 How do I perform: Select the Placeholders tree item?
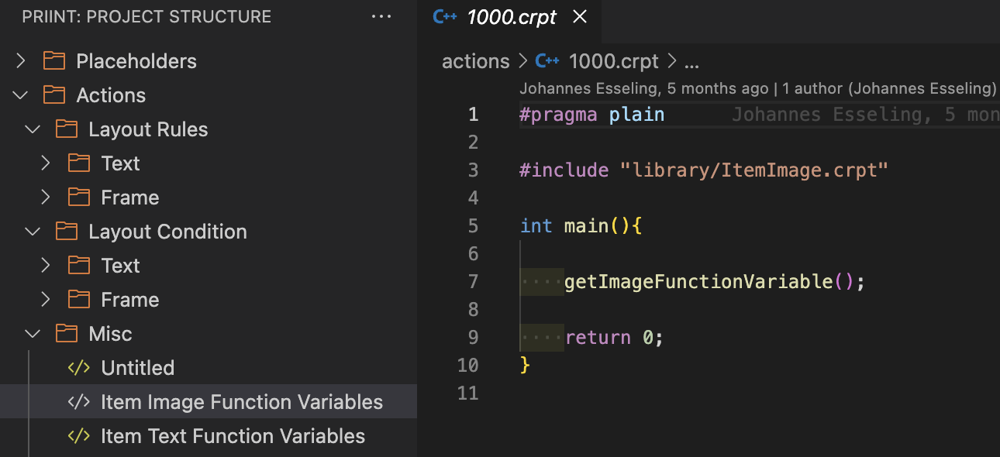[x=209, y=61]
